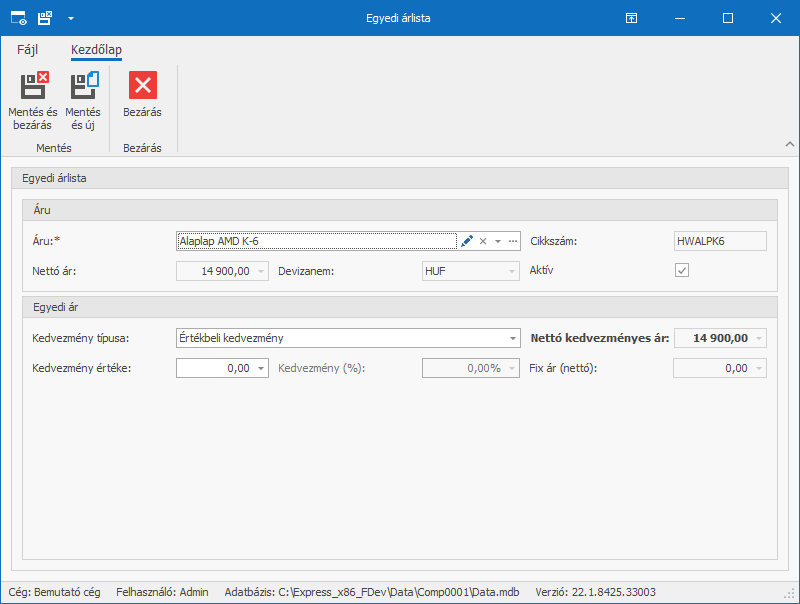
Task: Click the Verzió: 22.1.8425.33003 status text
Action: 595,592
